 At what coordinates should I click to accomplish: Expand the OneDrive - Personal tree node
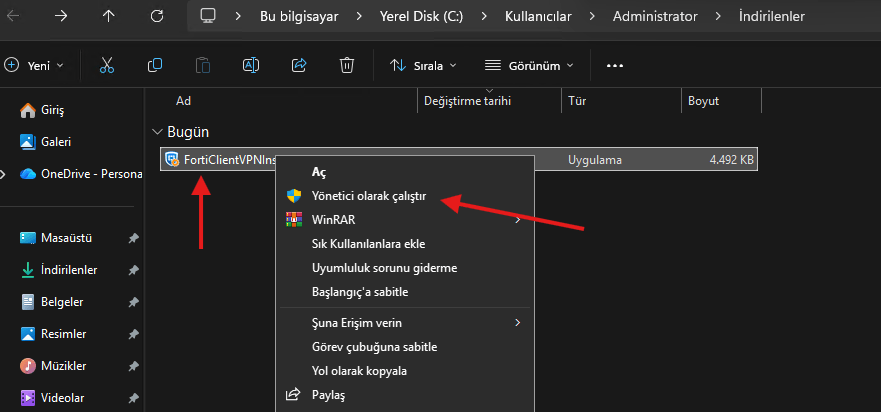(x=3, y=174)
